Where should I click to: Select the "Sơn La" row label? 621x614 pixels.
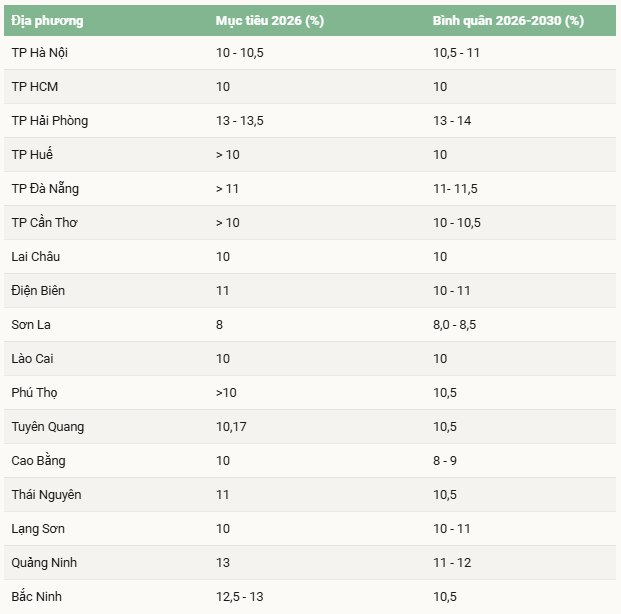(31, 325)
